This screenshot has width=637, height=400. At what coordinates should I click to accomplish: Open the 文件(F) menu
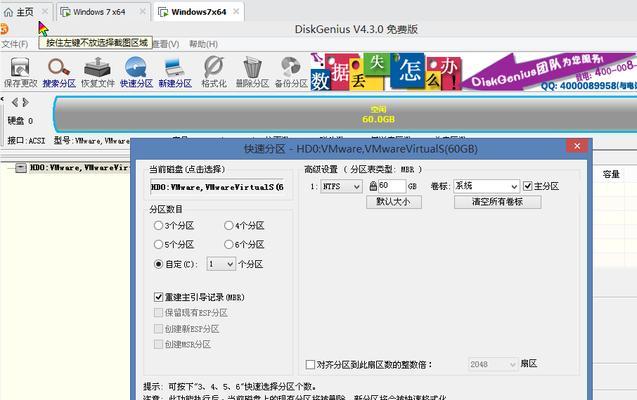click(x=15, y=44)
